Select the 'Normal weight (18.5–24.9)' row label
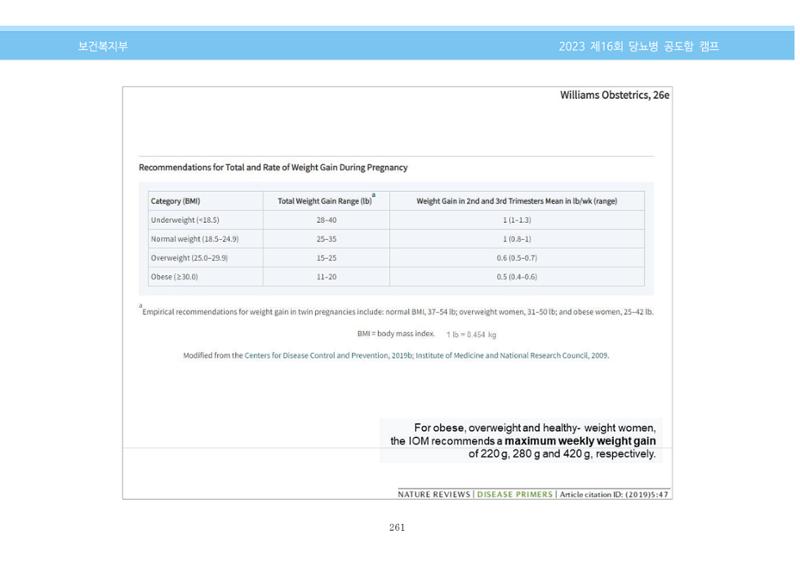Viewport: 800px width, 566px height. click(x=194, y=239)
